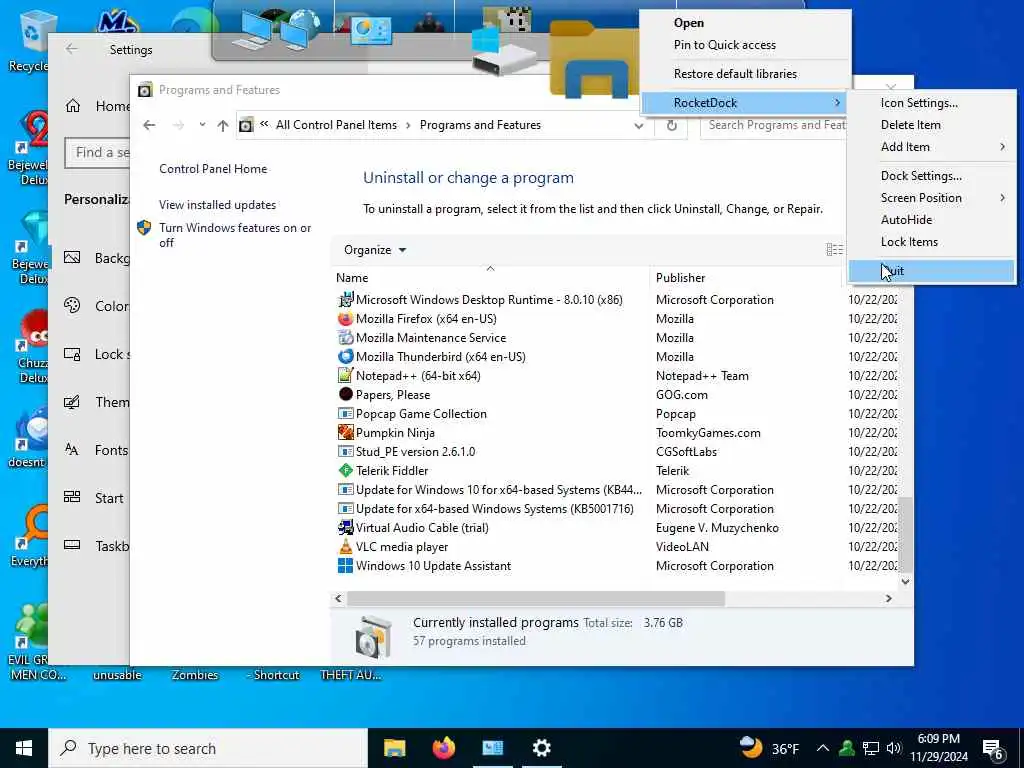The height and width of the screenshot is (768, 1024).
Task: Expand the address bar history dropdown
Action: [639, 125]
